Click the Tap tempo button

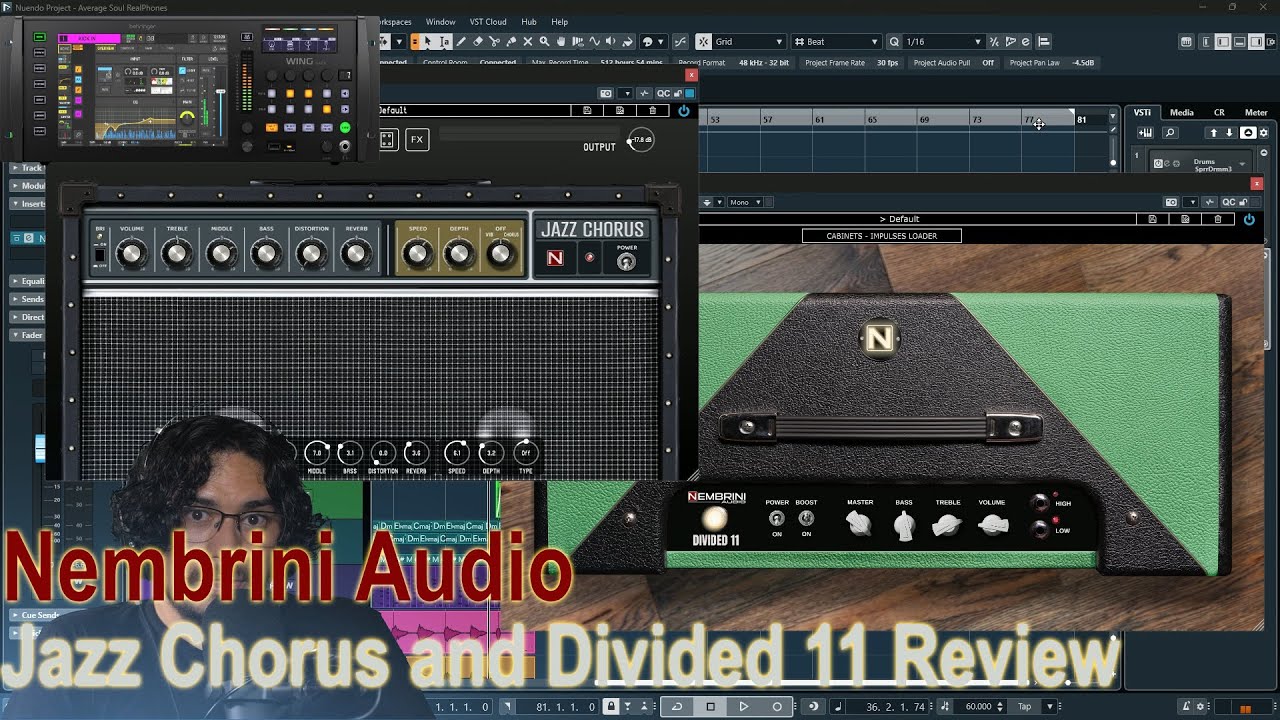click(1024, 706)
